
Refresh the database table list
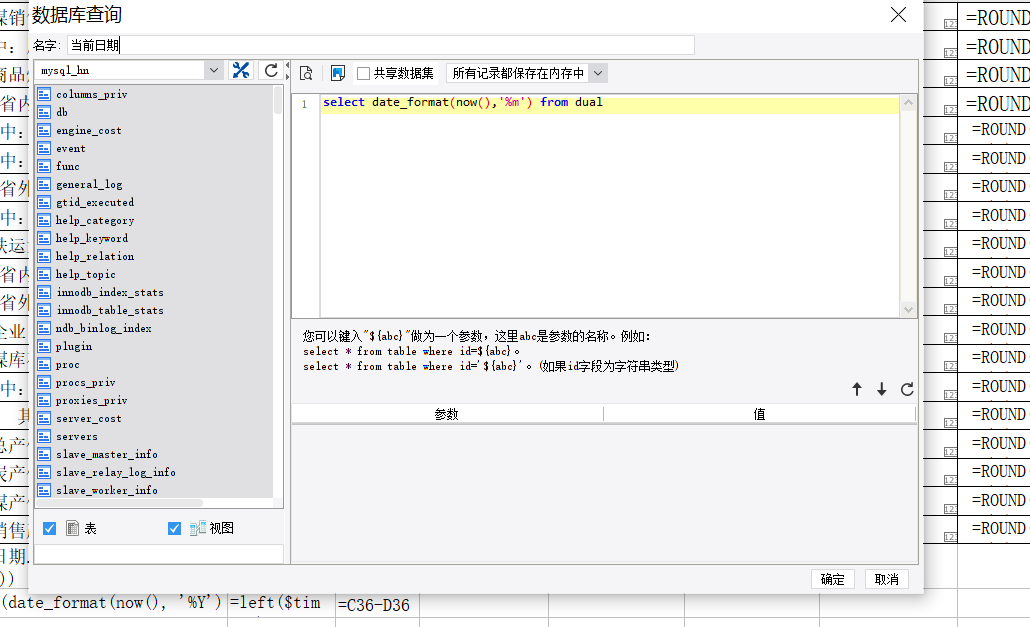(271, 70)
